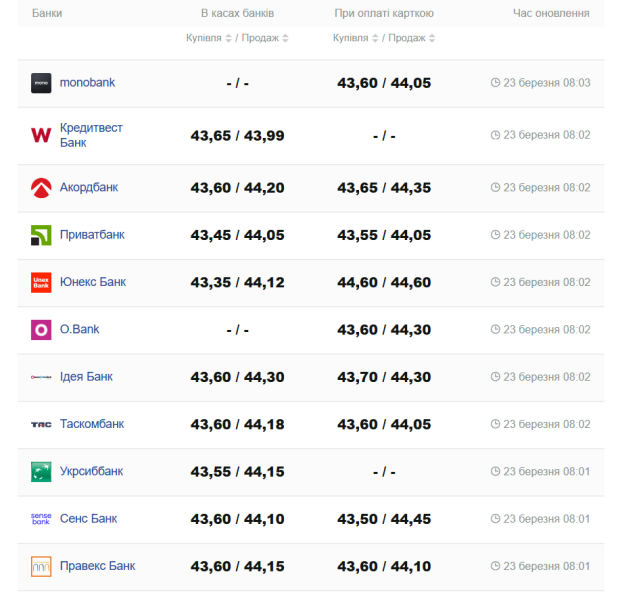This screenshot has width=620, height=597.
Task: Click the Час оновлення column header
Action: coord(551,13)
